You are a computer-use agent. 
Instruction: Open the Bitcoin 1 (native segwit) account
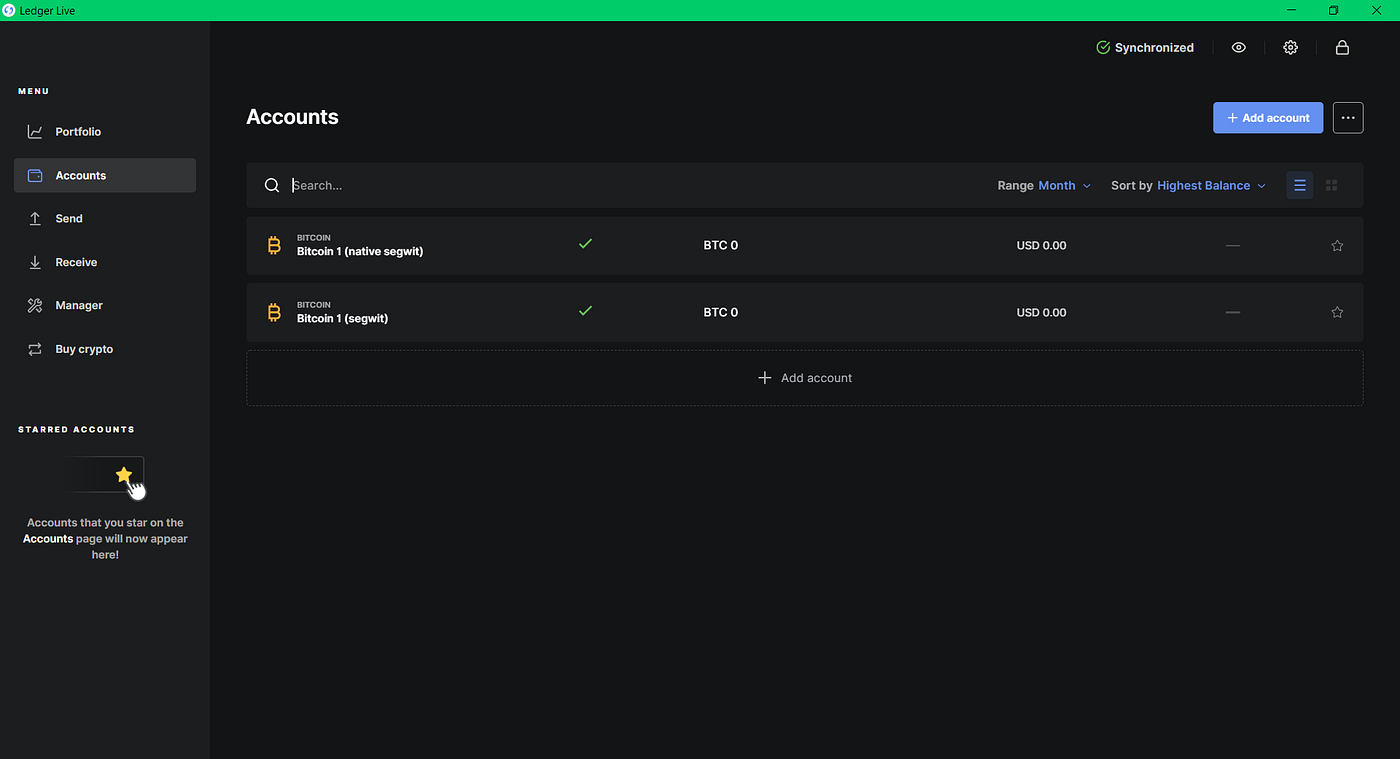pyautogui.click(x=805, y=246)
